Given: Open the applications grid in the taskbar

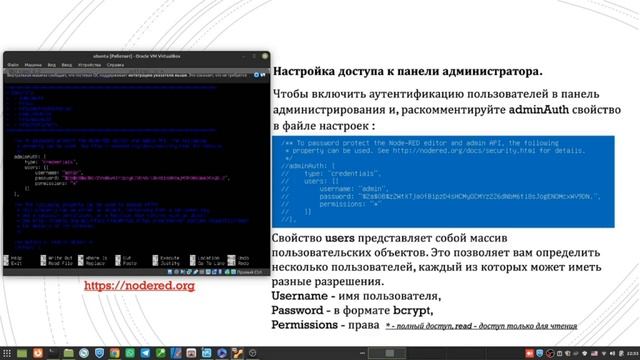Looking at the screenshot, I should tap(7, 353).
